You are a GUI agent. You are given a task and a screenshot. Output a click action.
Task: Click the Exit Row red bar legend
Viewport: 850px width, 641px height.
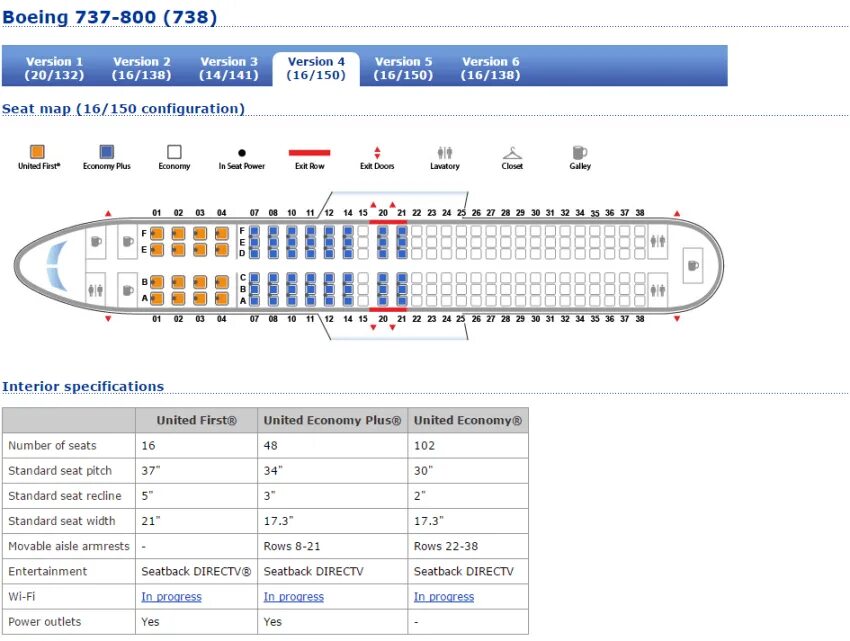click(x=310, y=153)
